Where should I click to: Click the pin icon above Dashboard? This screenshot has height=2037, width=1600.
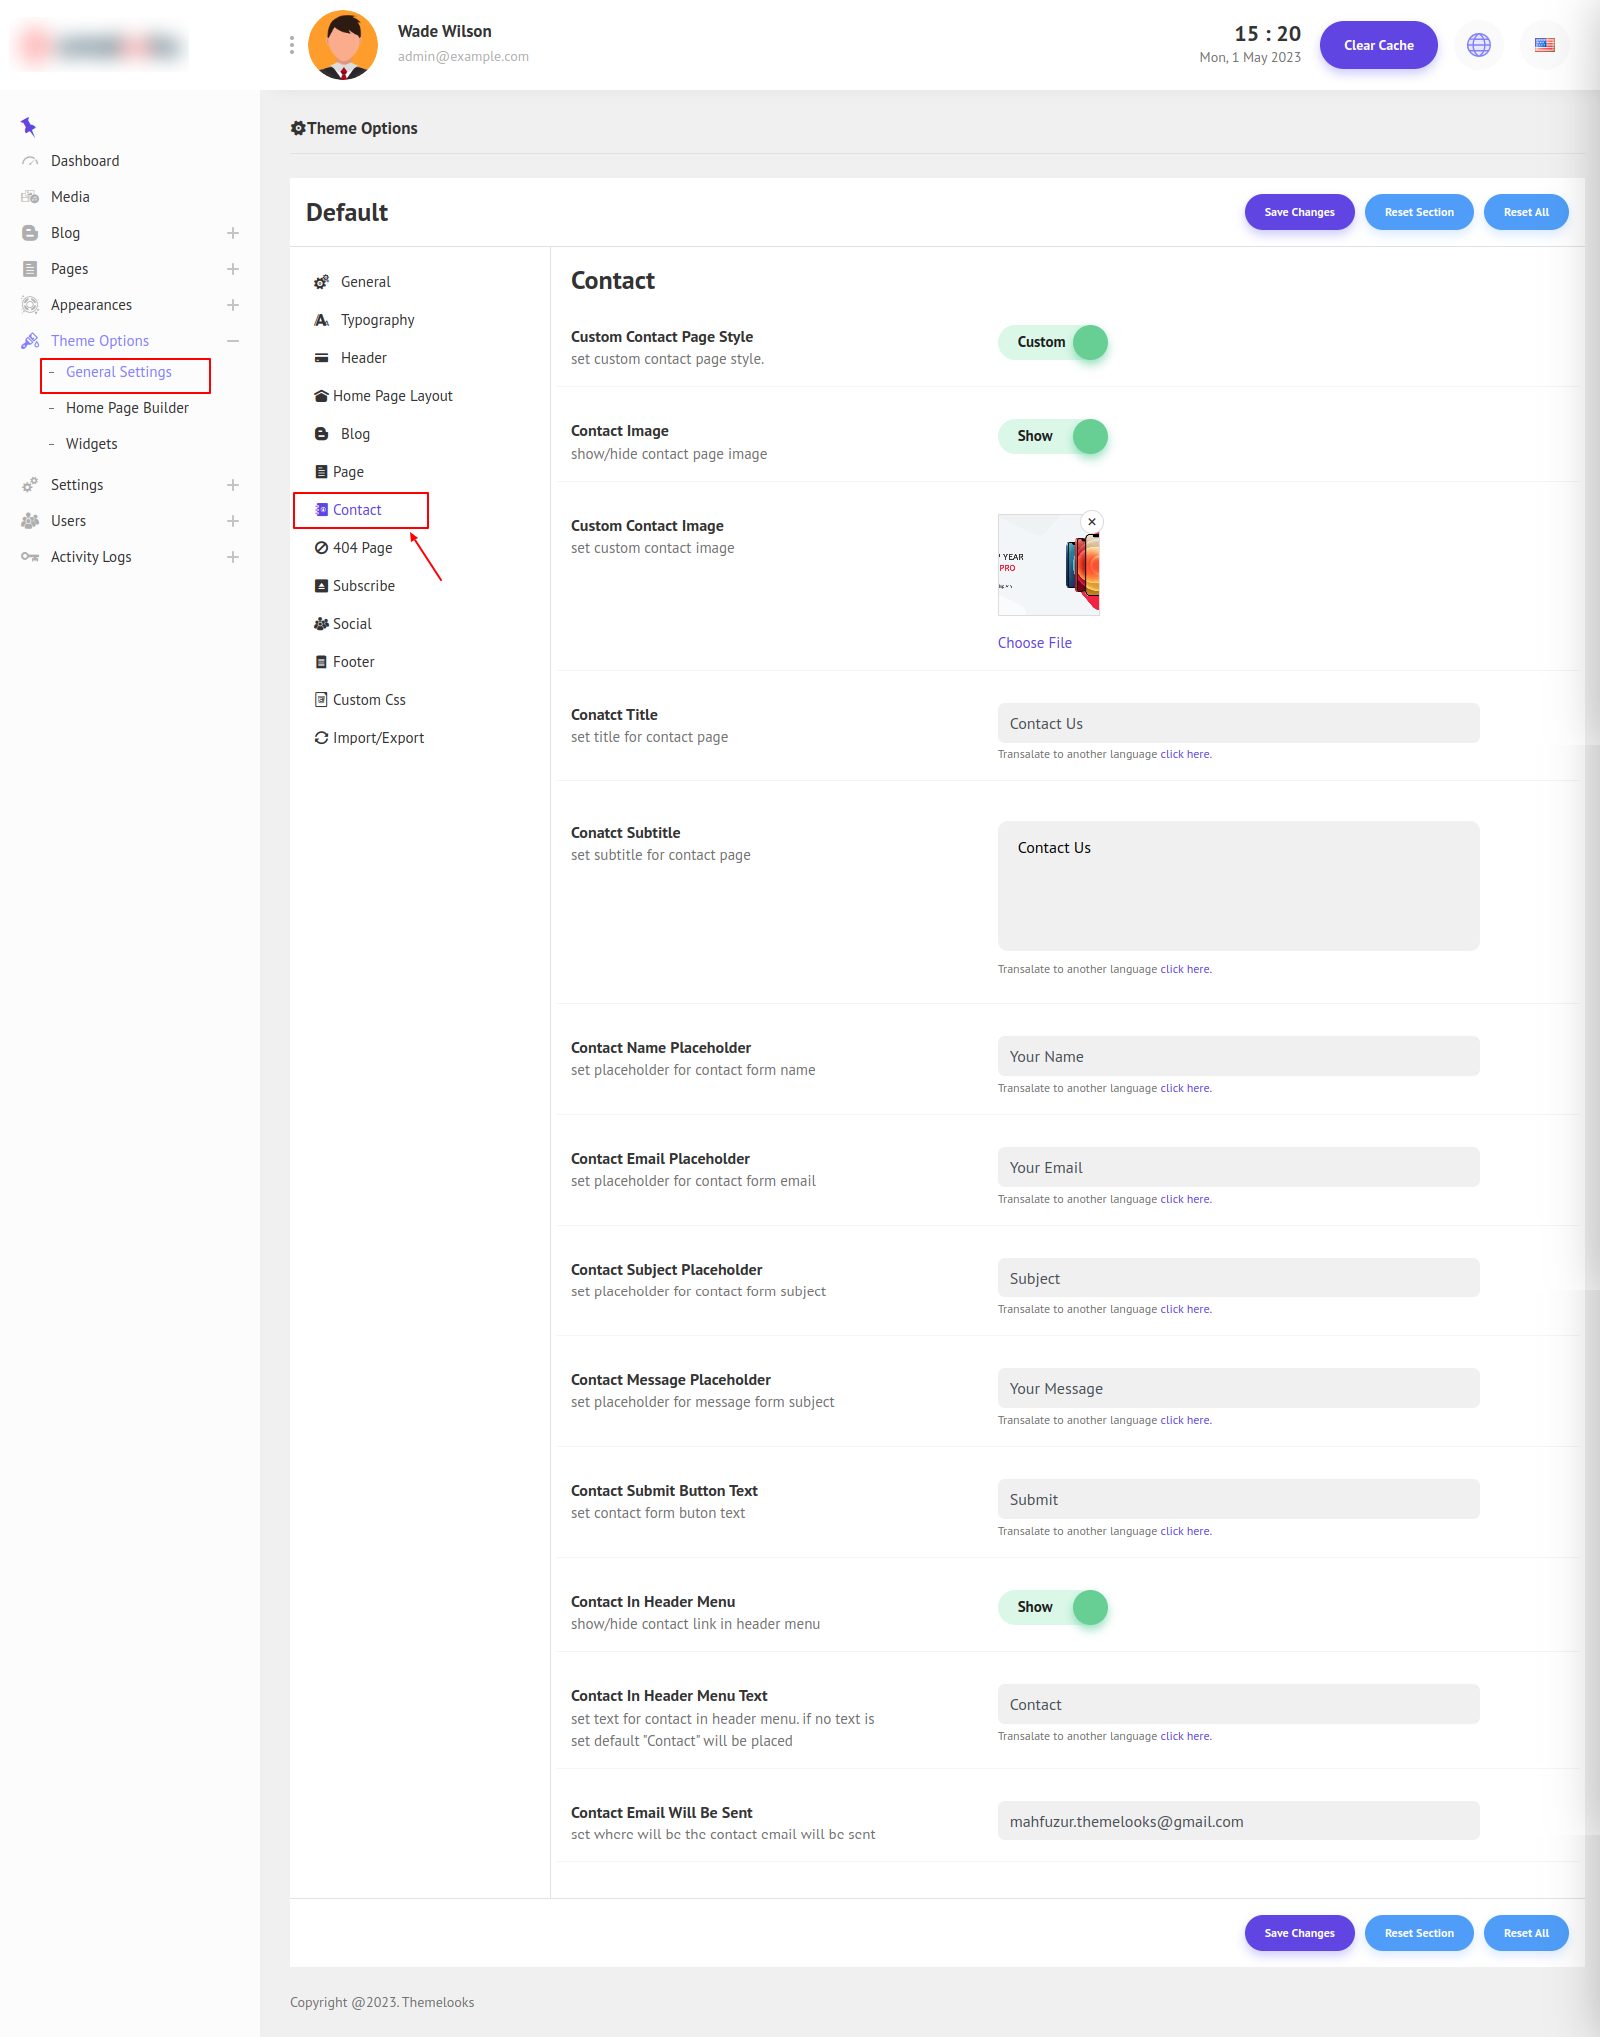coord(28,126)
